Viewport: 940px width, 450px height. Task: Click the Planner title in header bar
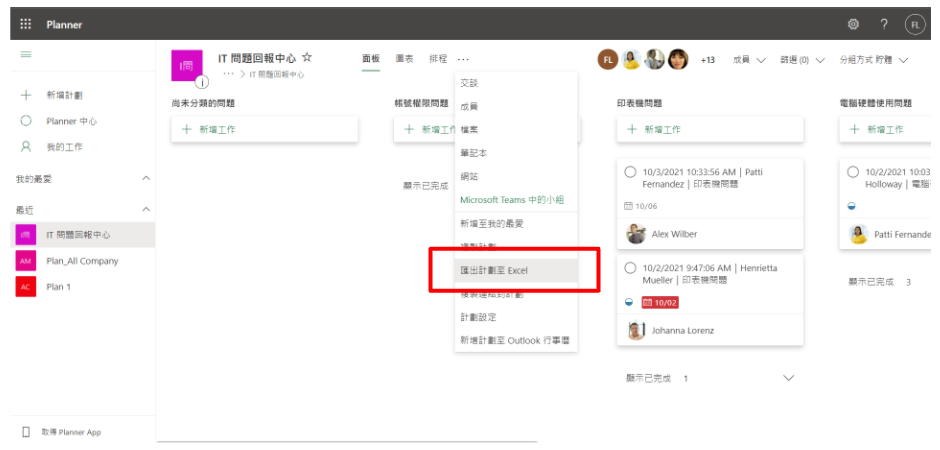tap(64, 25)
